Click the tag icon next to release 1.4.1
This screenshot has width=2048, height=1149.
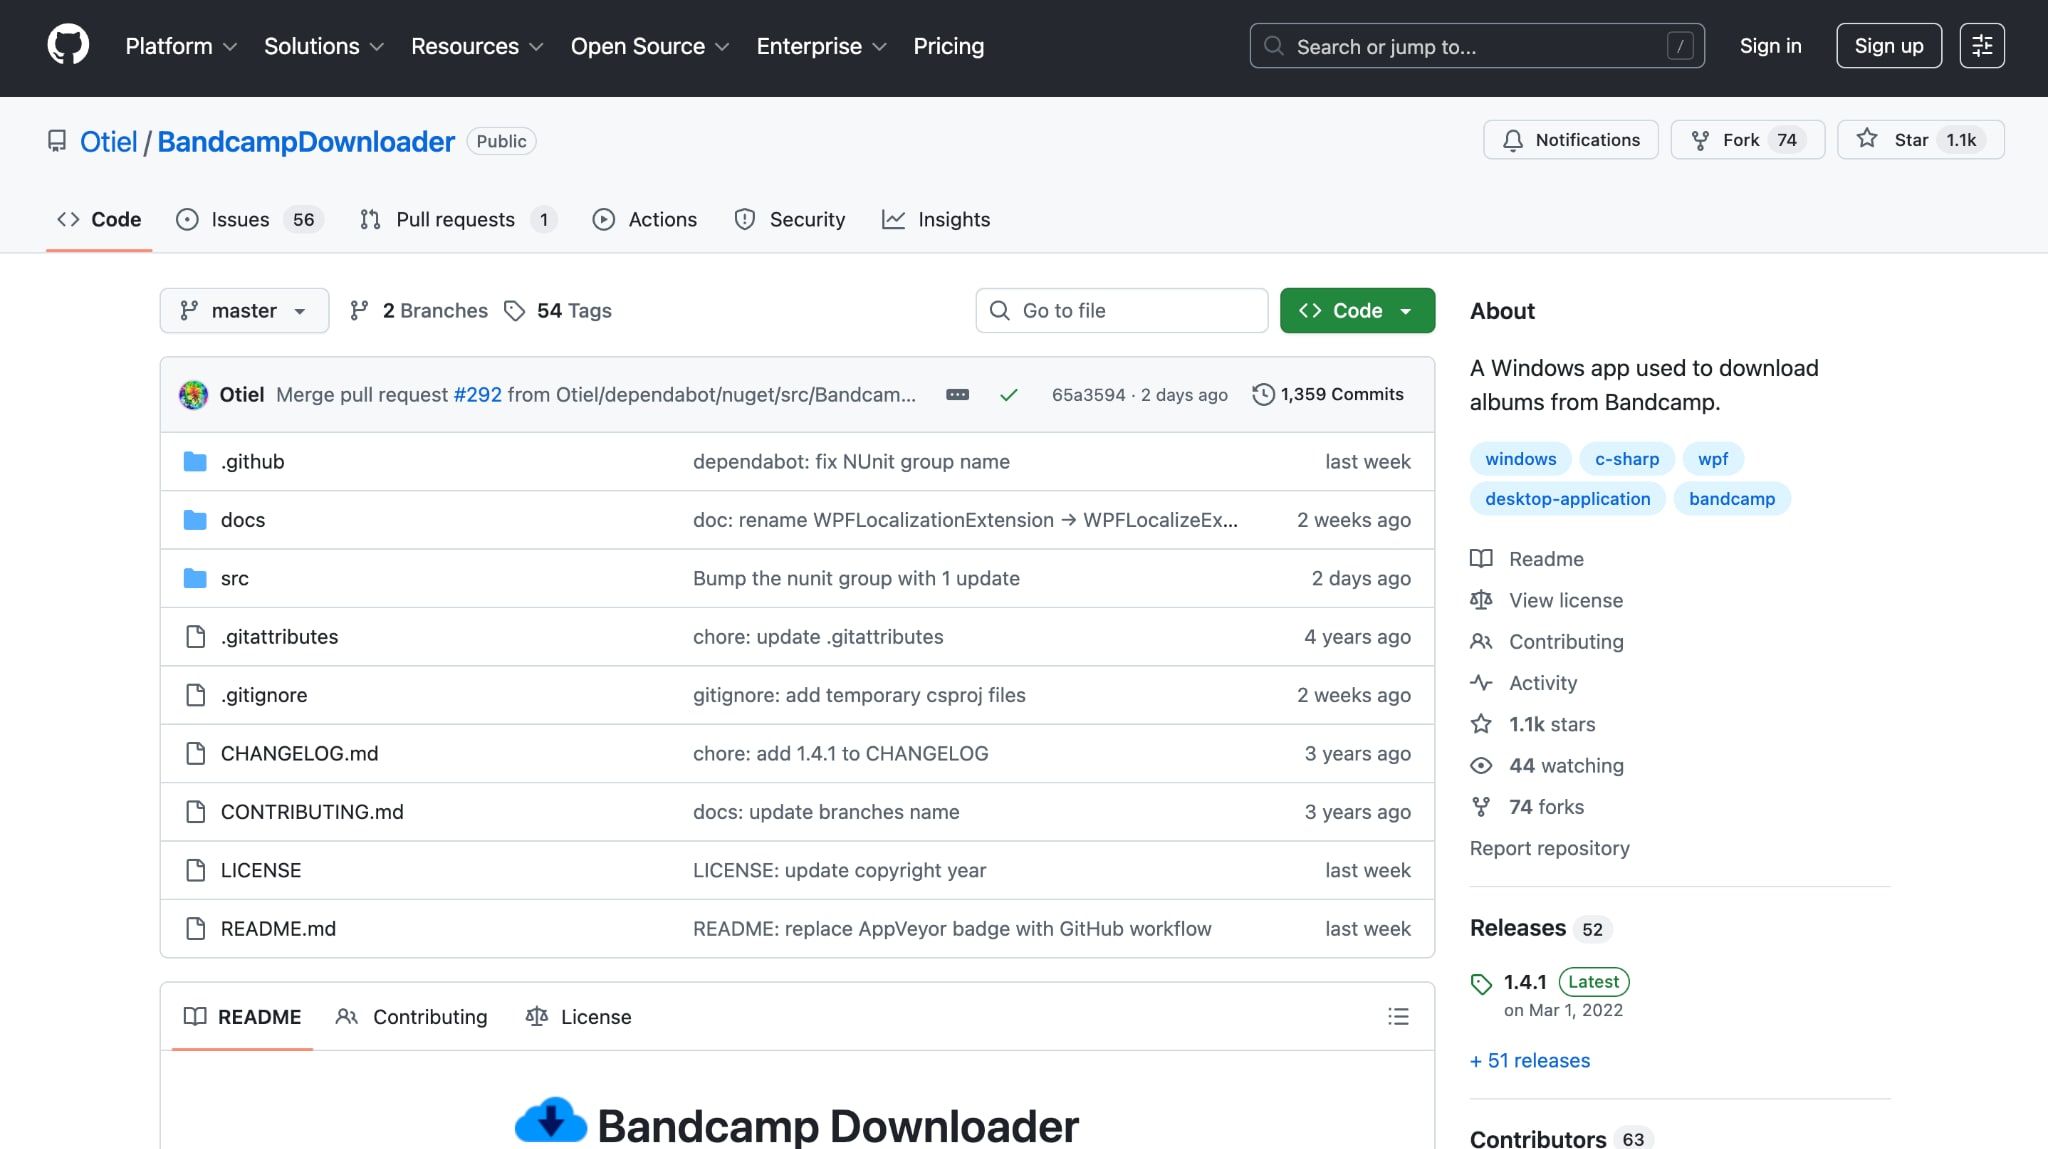tap(1480, 983)
